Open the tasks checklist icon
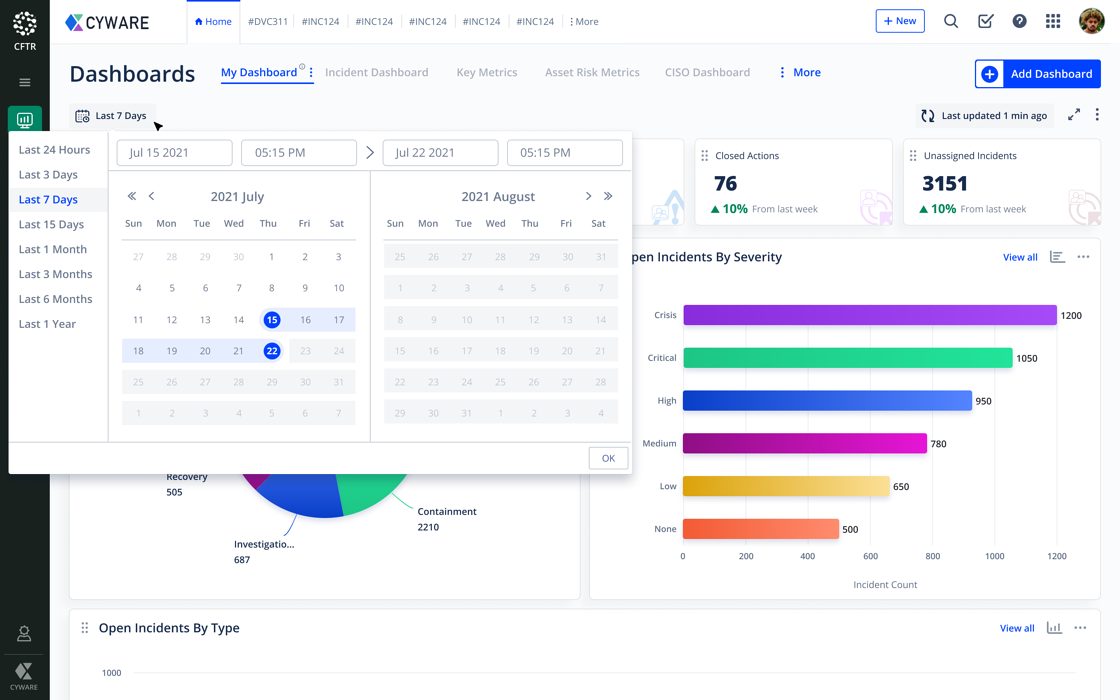The image size is (1120, 700). 985,21
